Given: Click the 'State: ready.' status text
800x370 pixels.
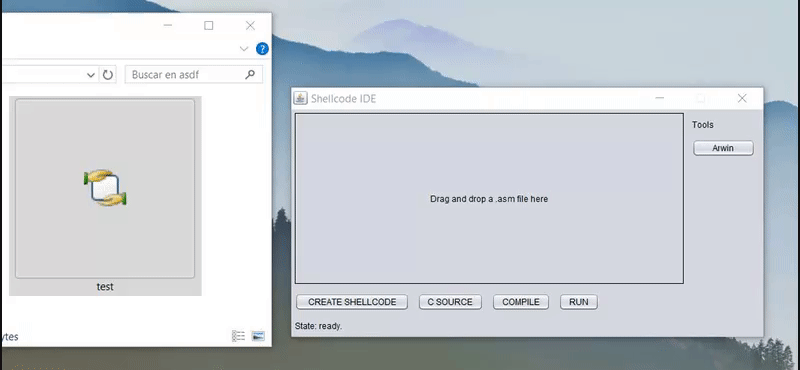Looking at the screenshot, I should point(318,326).
